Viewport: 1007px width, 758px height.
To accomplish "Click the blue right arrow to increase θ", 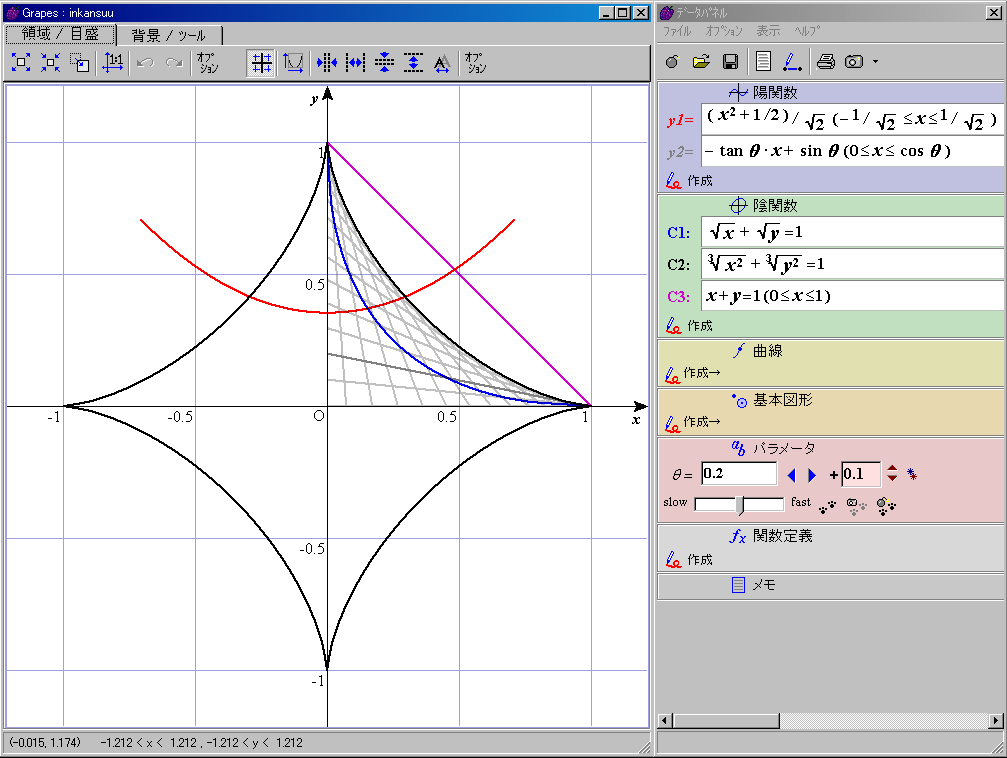I will point(812,475).
